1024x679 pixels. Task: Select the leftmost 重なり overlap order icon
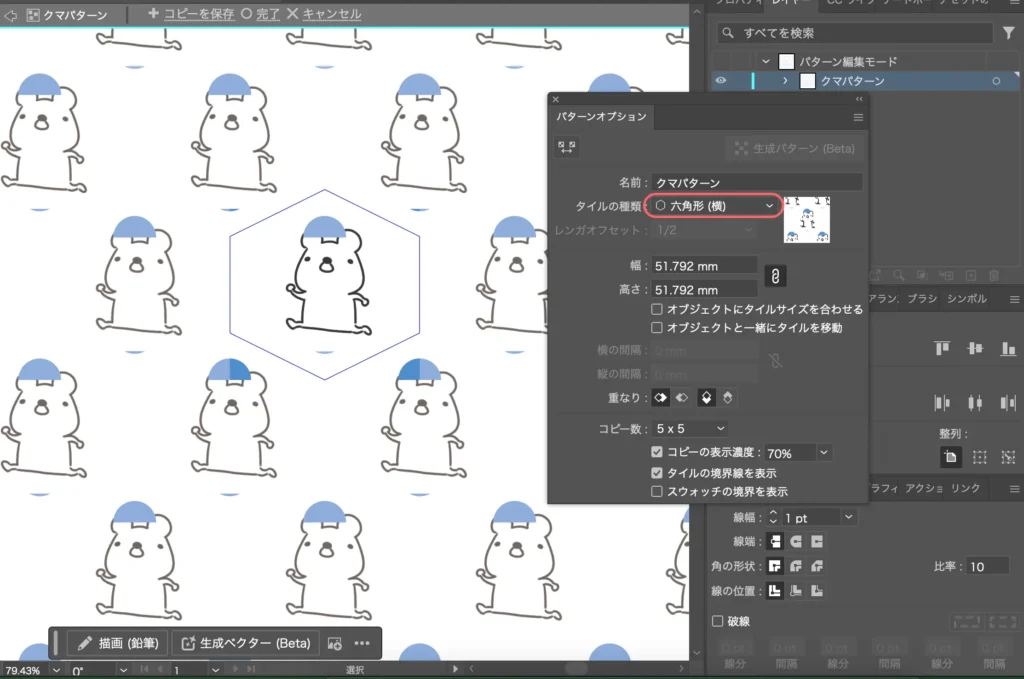[x=661, y=397]
